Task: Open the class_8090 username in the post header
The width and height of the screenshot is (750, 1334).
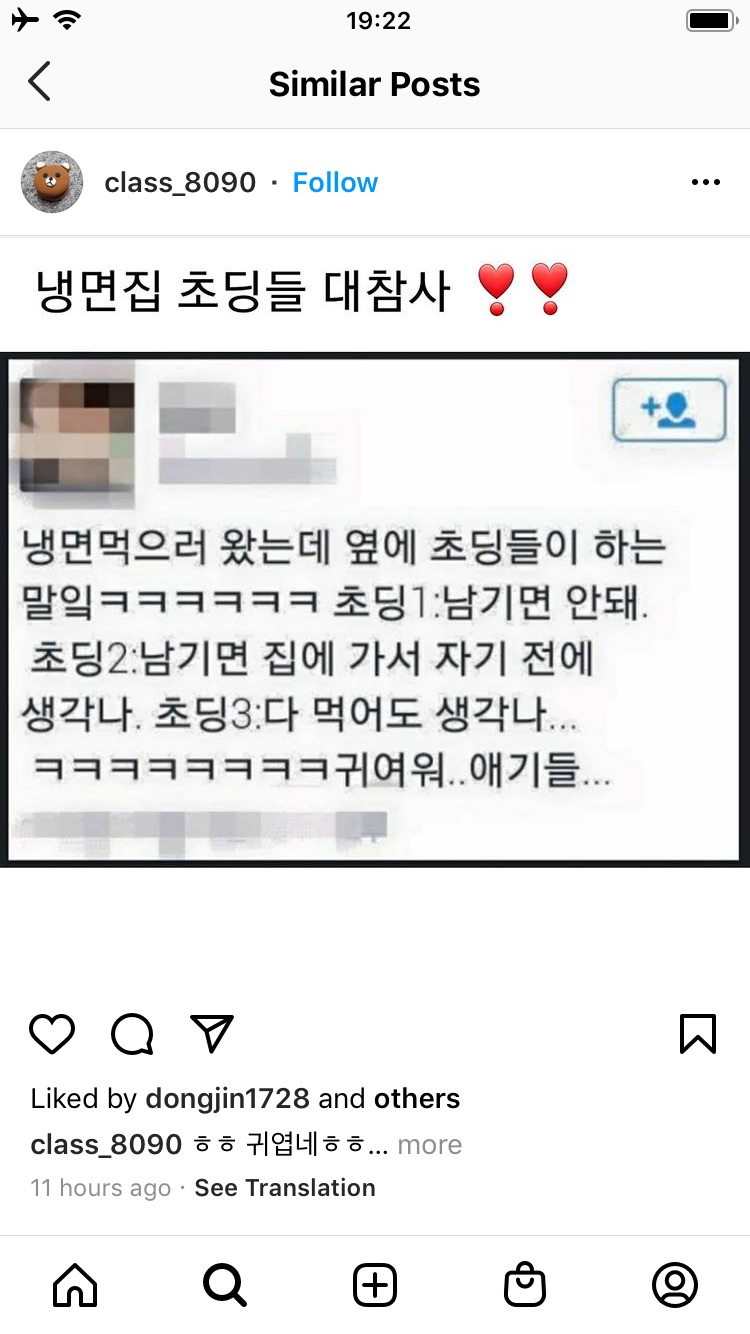Action: coord(180,183)
